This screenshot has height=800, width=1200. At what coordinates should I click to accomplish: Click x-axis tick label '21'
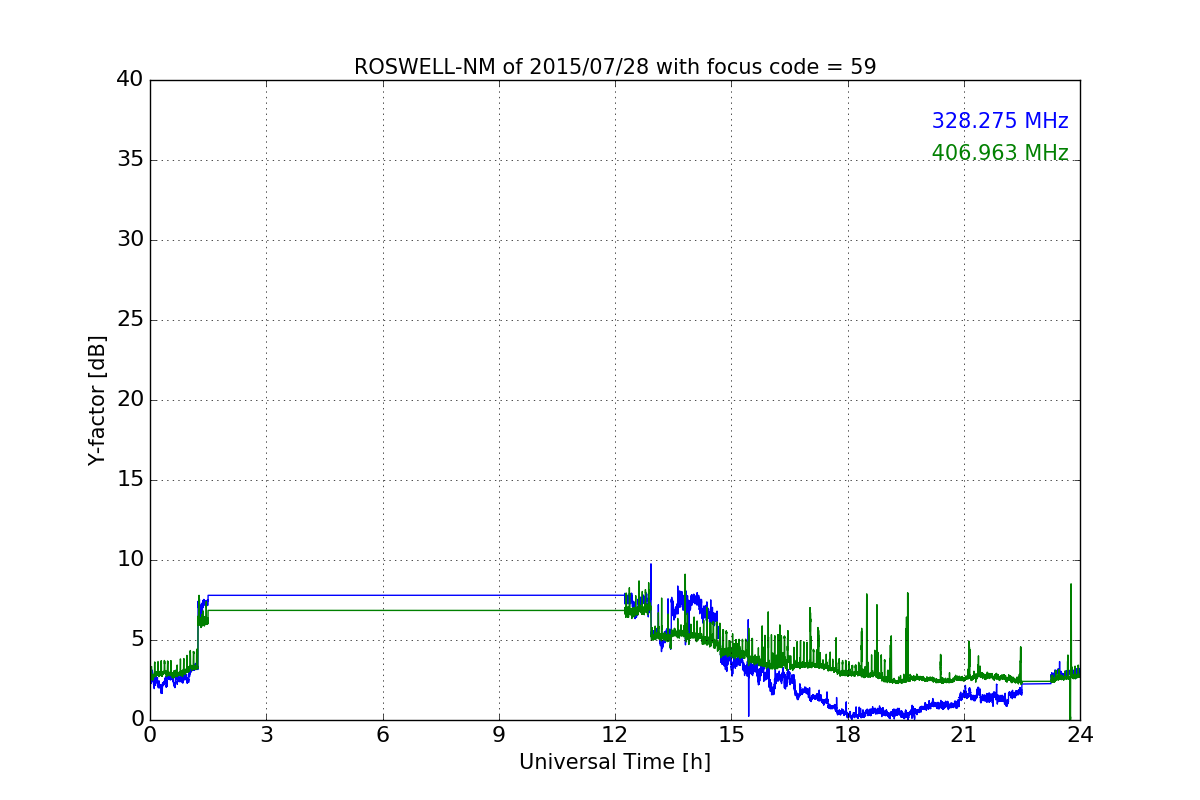click(x=964, y=735)
